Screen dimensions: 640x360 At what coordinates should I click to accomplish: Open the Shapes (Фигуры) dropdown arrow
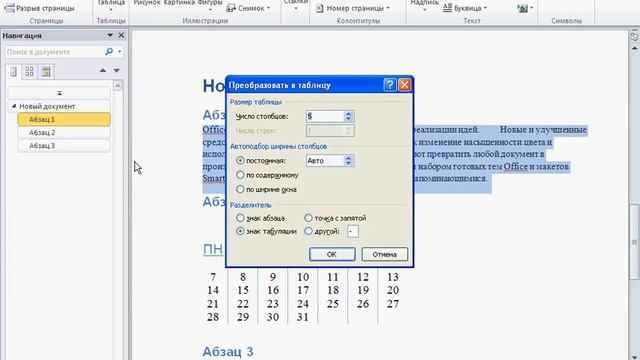210,9
